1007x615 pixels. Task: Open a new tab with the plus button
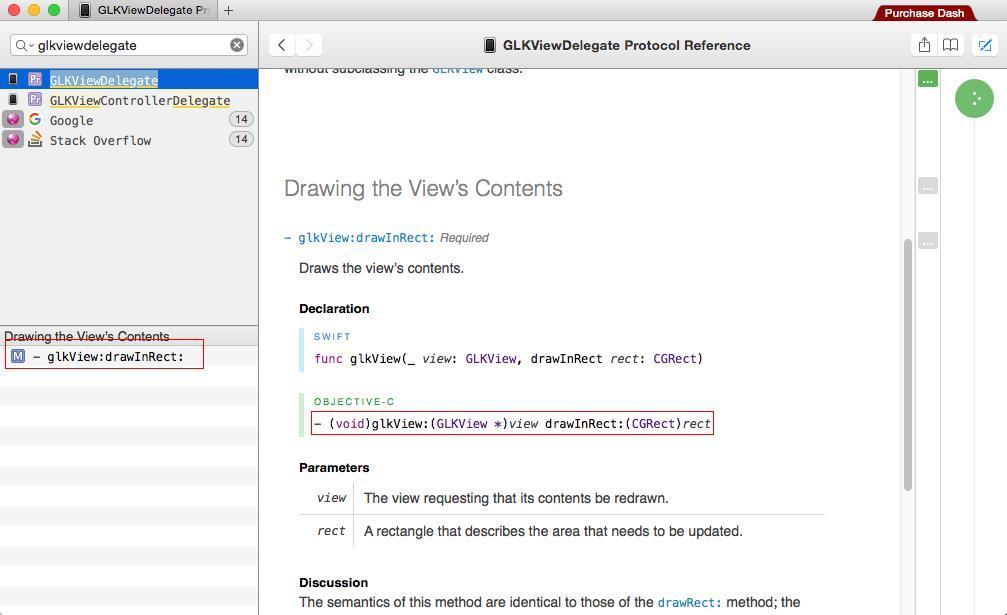[228, 10]
